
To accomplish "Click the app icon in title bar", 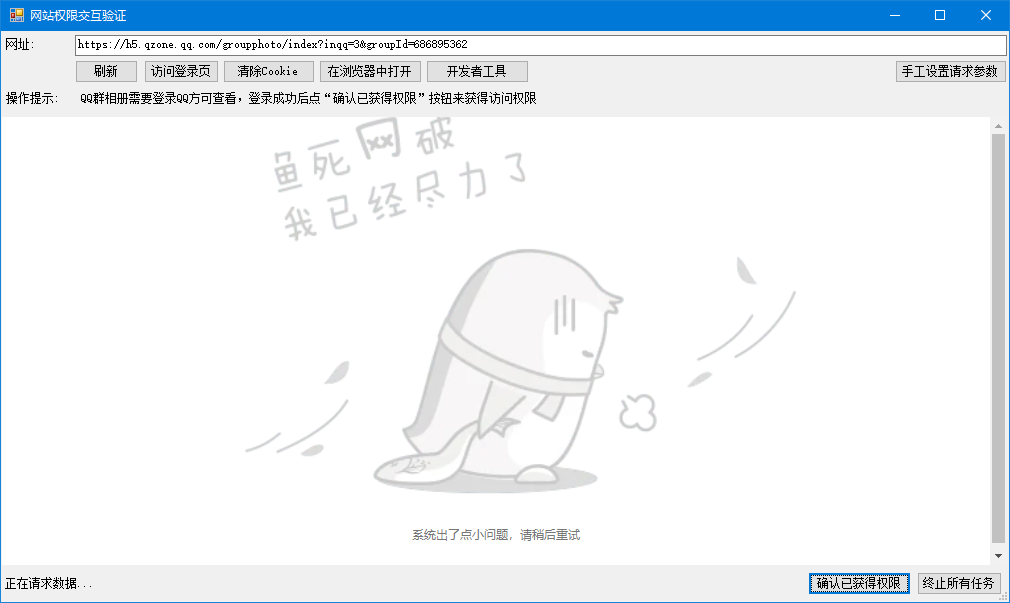I will [16, 15].
